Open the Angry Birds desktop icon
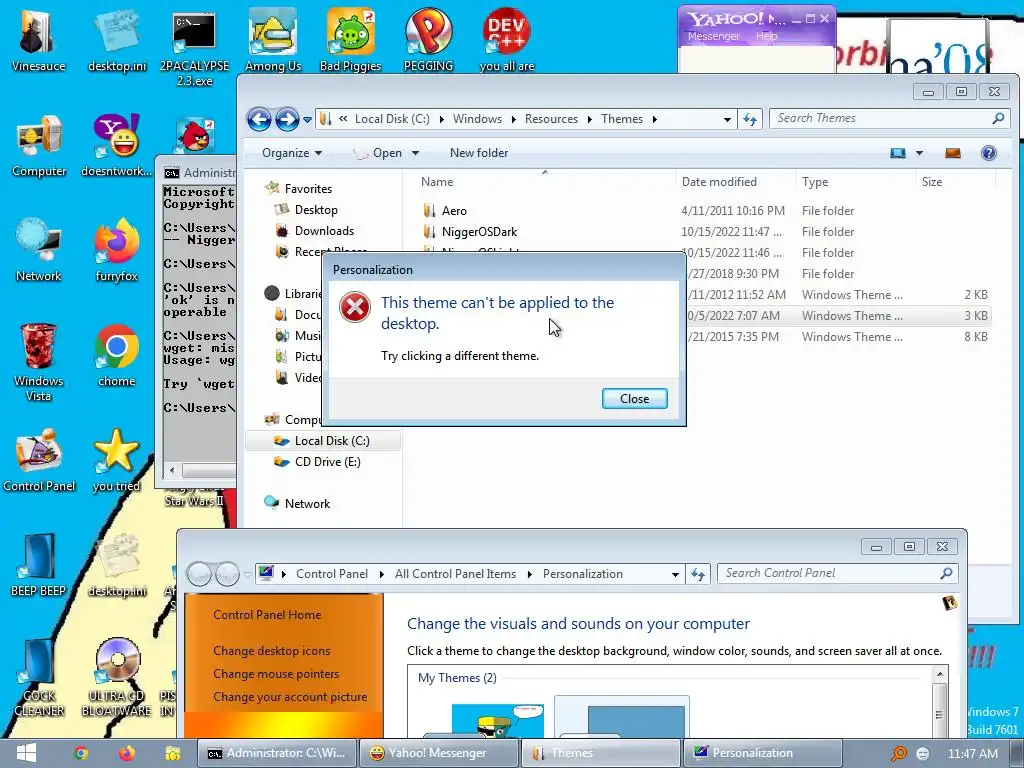The image size is (1024, 768). pos(195,135)
